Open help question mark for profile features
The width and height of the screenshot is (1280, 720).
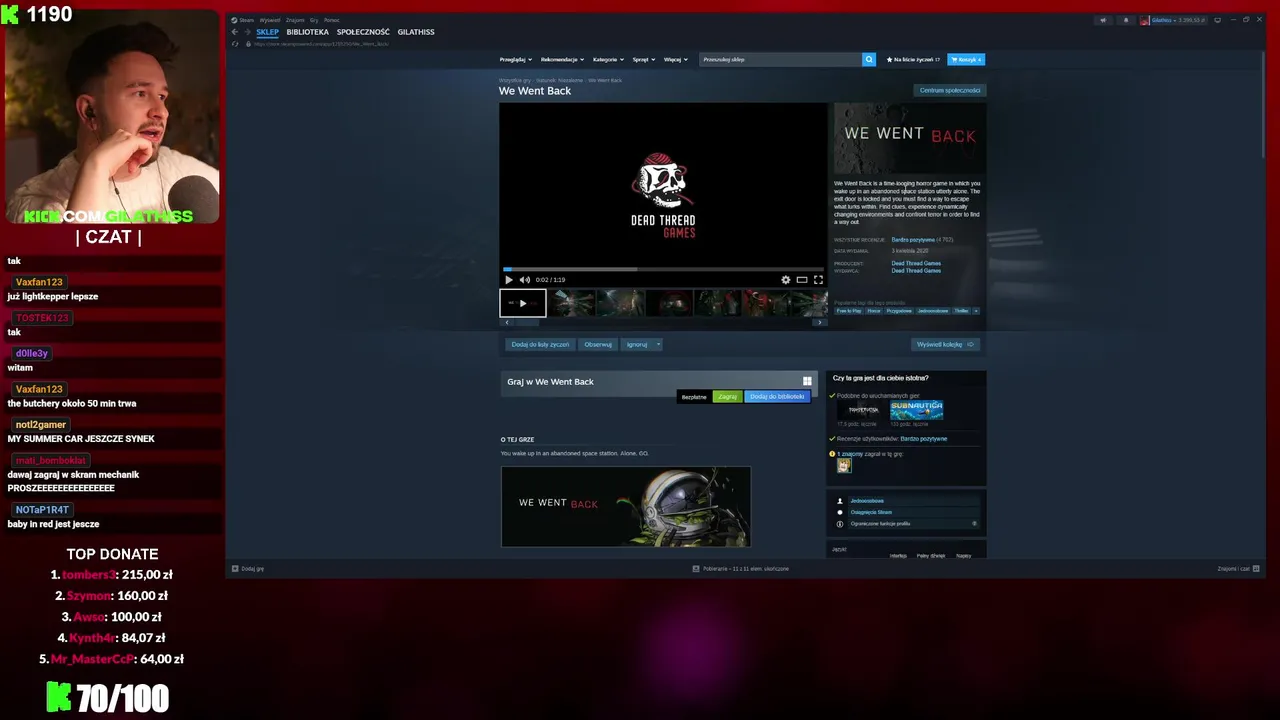(975, 523)
